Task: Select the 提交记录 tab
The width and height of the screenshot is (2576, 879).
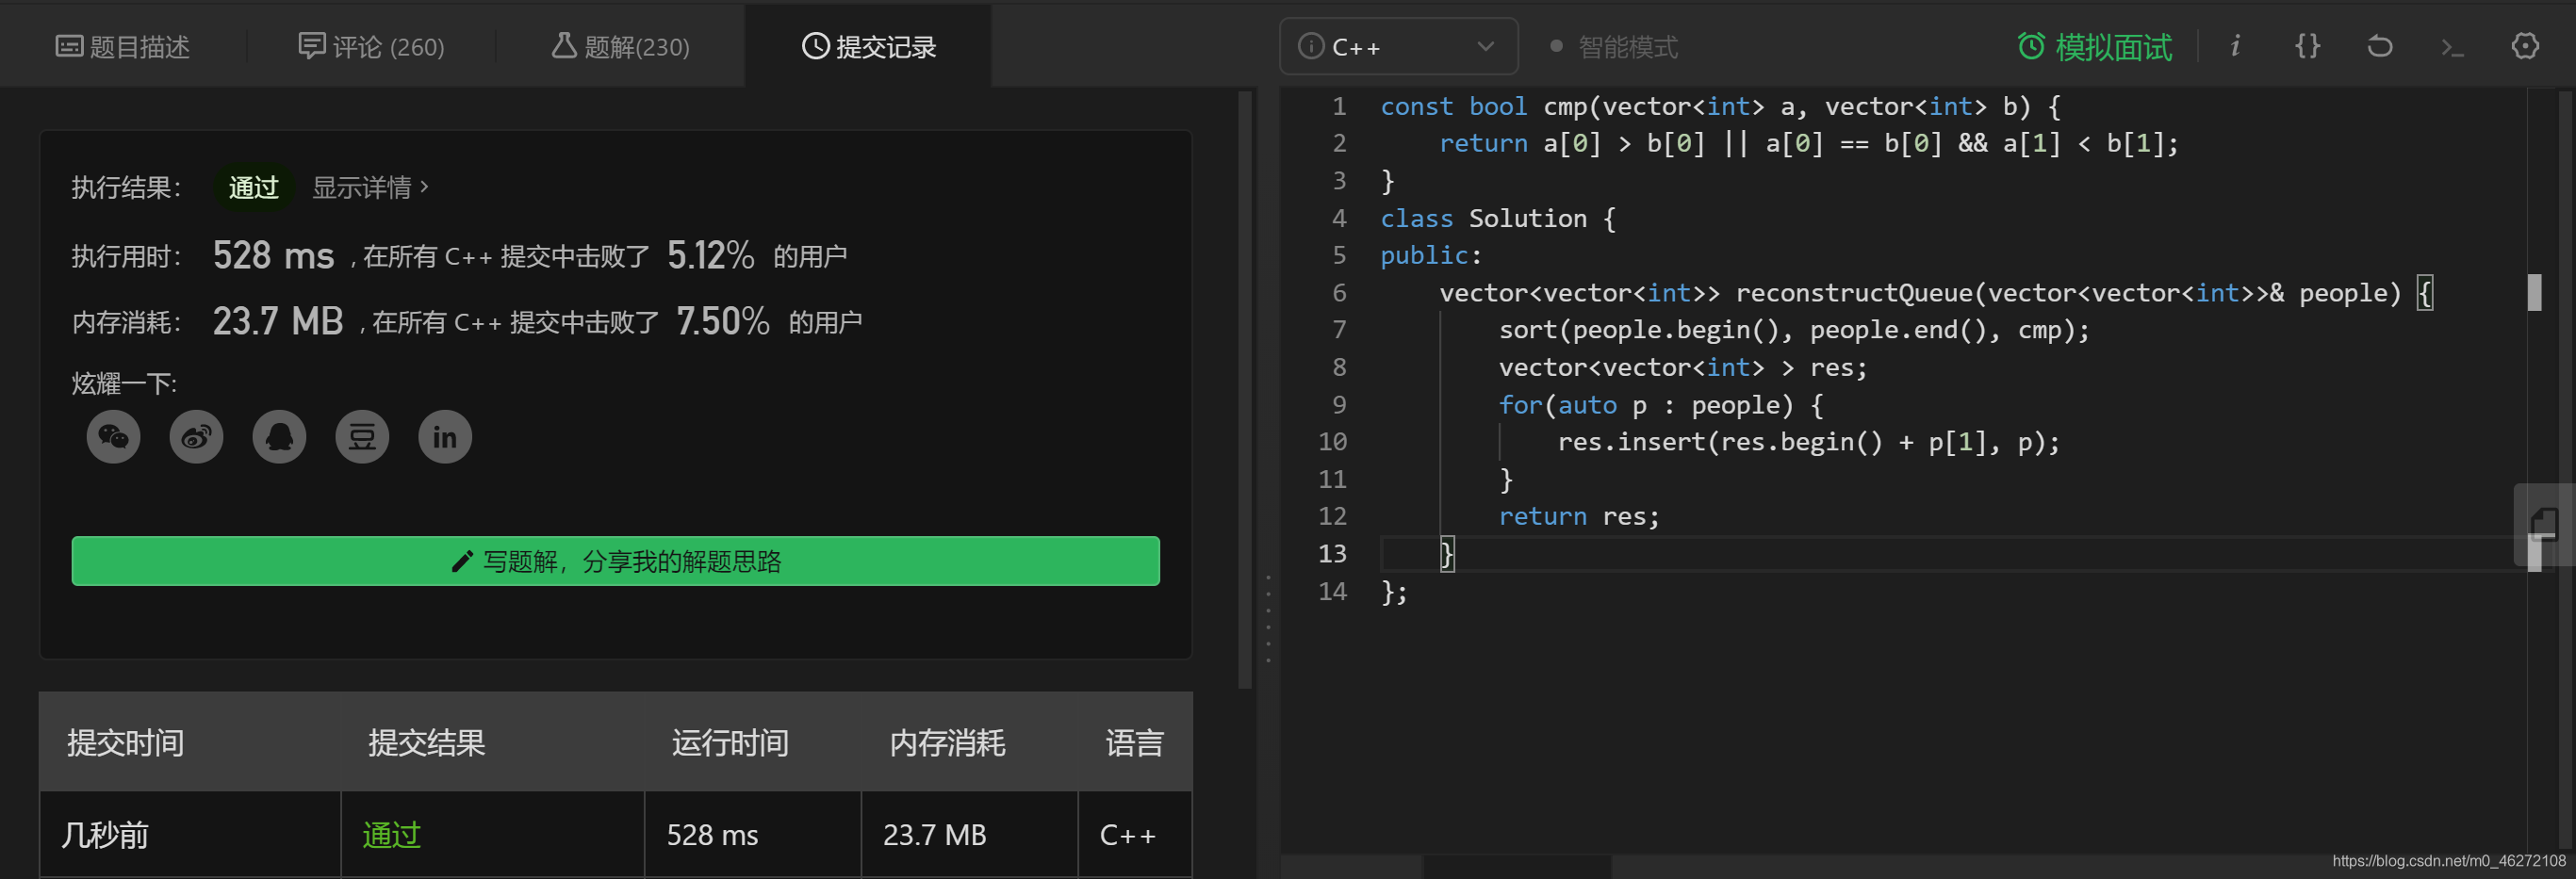Action: click(x=868, y=47)
